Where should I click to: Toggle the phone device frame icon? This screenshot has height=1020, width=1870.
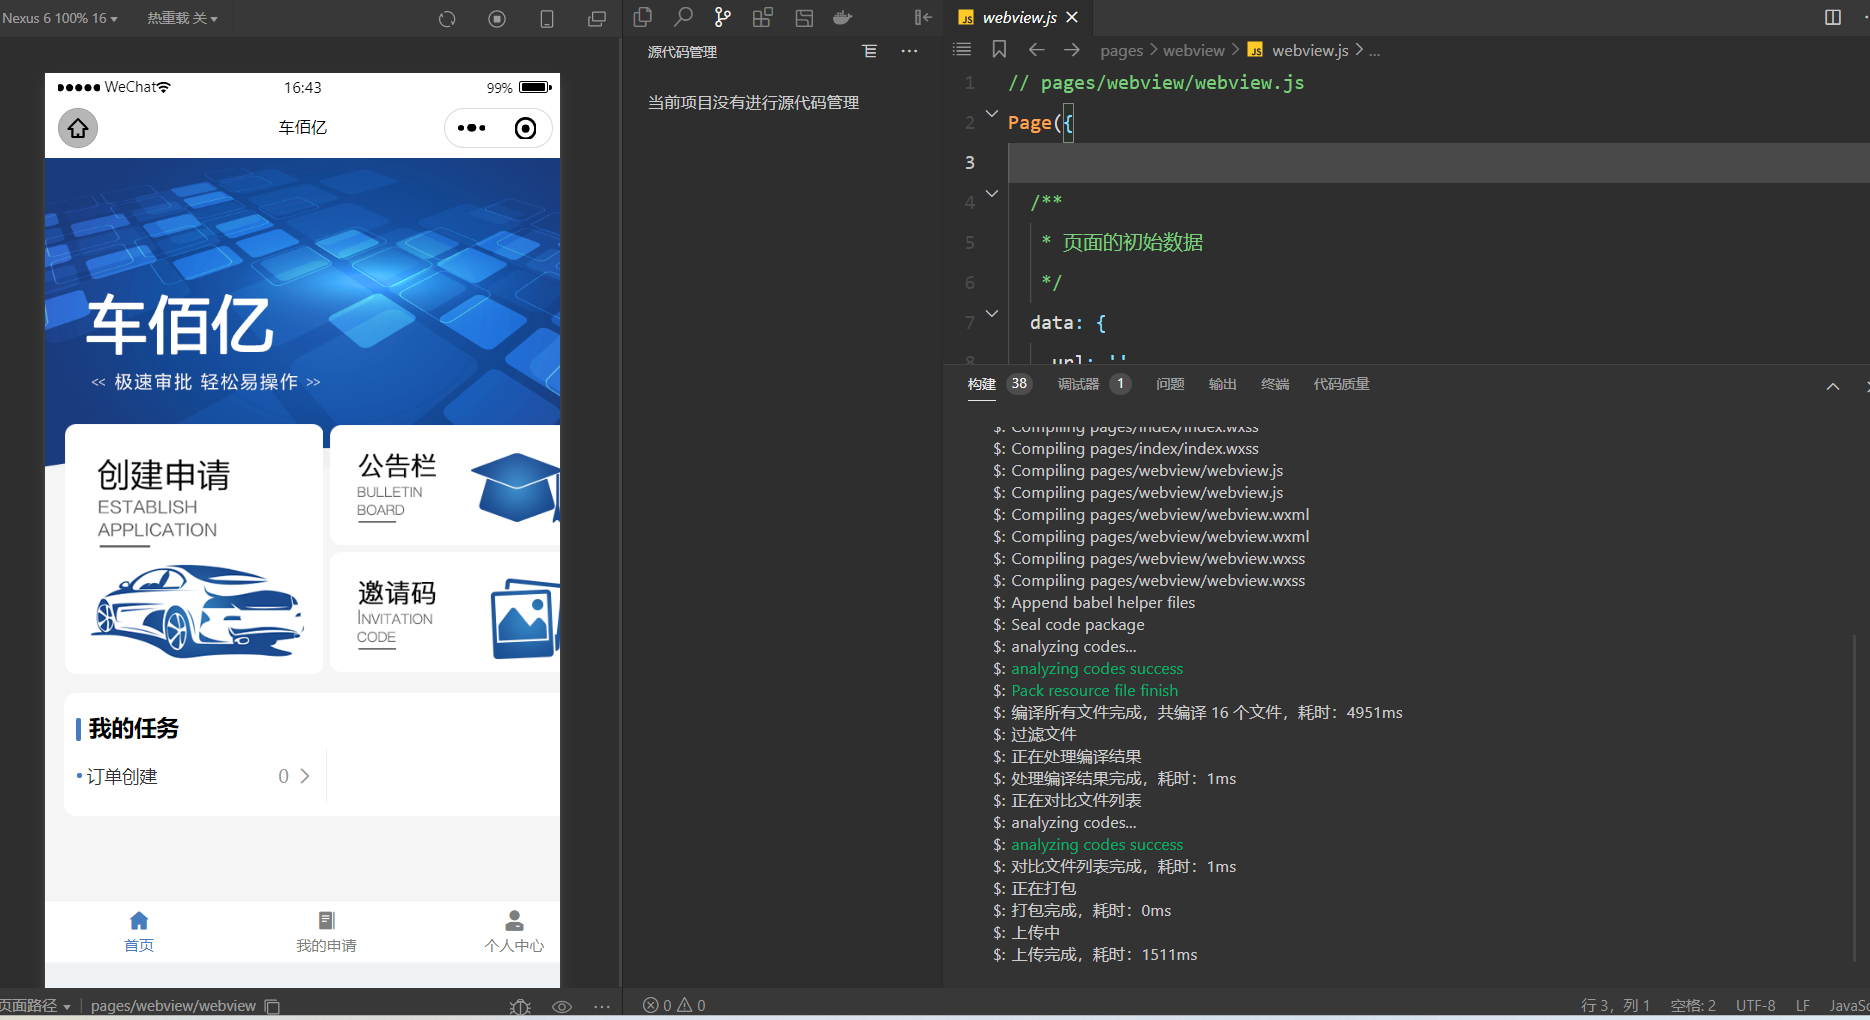[x=547, y=19]
